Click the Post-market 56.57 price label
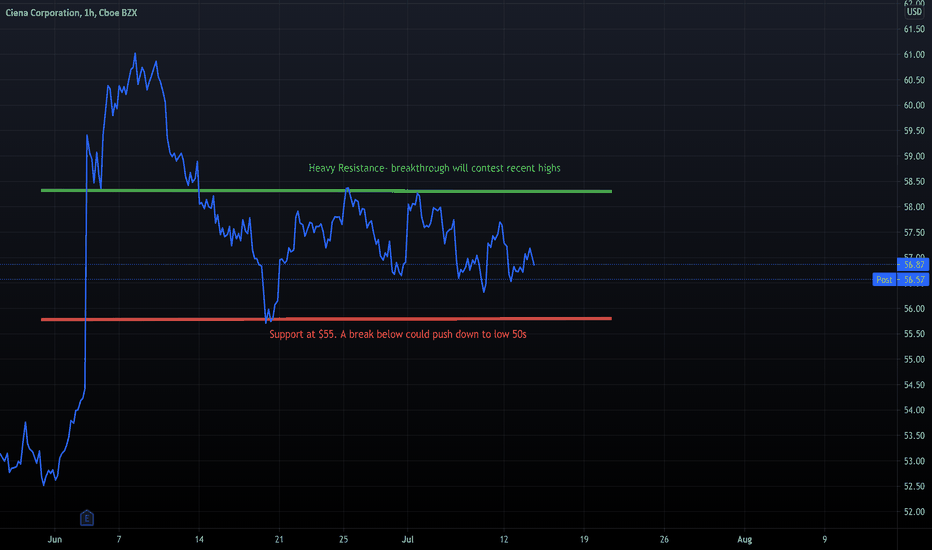This screenshot has height=550, width=932. click(x=900, y=279)
